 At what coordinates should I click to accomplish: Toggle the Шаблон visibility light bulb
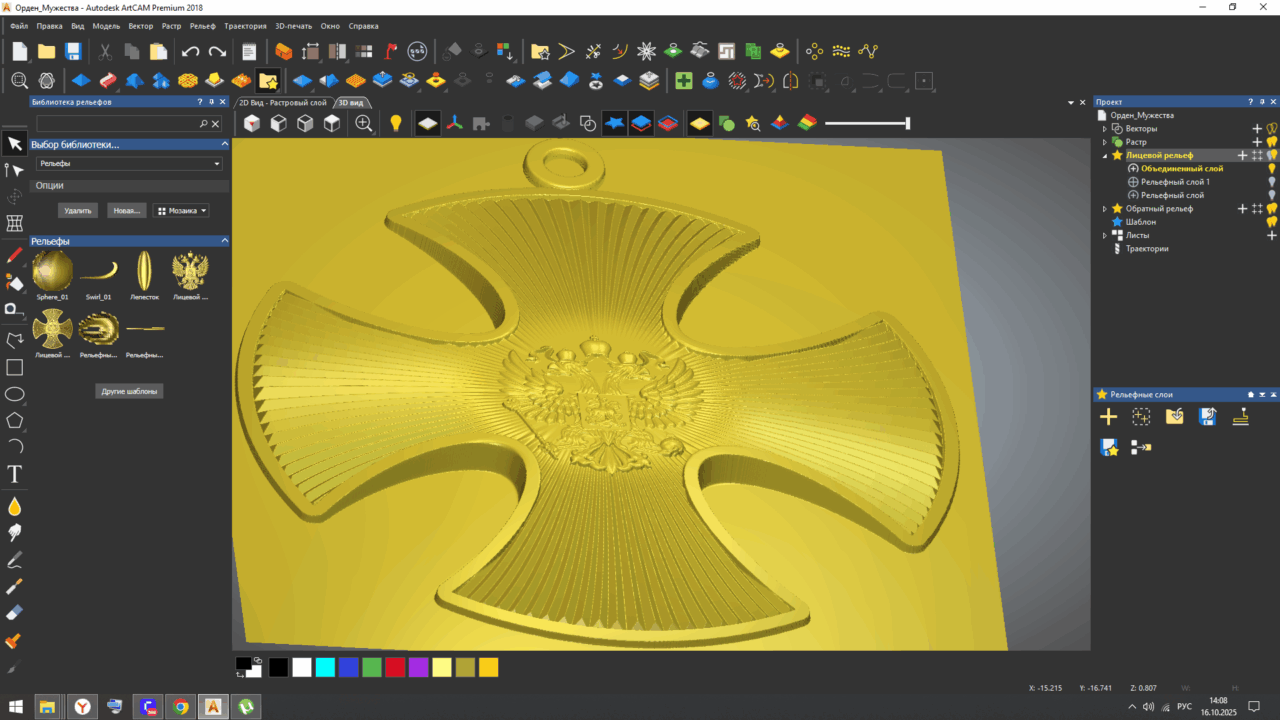point(1272,222)
